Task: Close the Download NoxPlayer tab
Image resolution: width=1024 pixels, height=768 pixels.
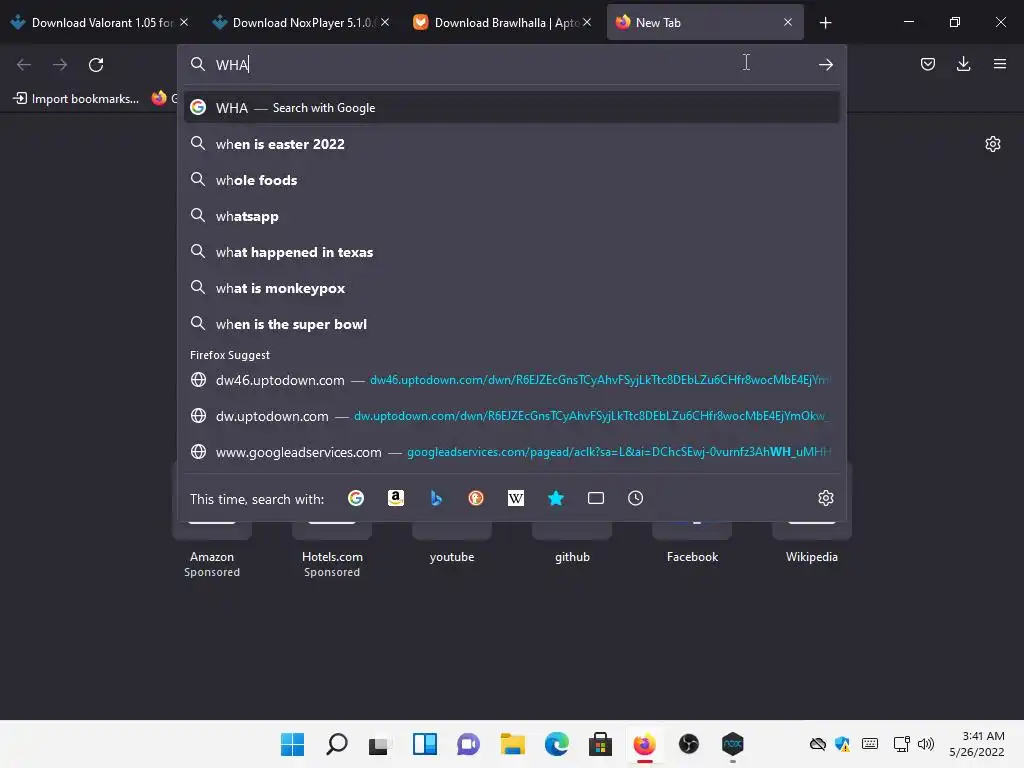Action: point(385,22)
